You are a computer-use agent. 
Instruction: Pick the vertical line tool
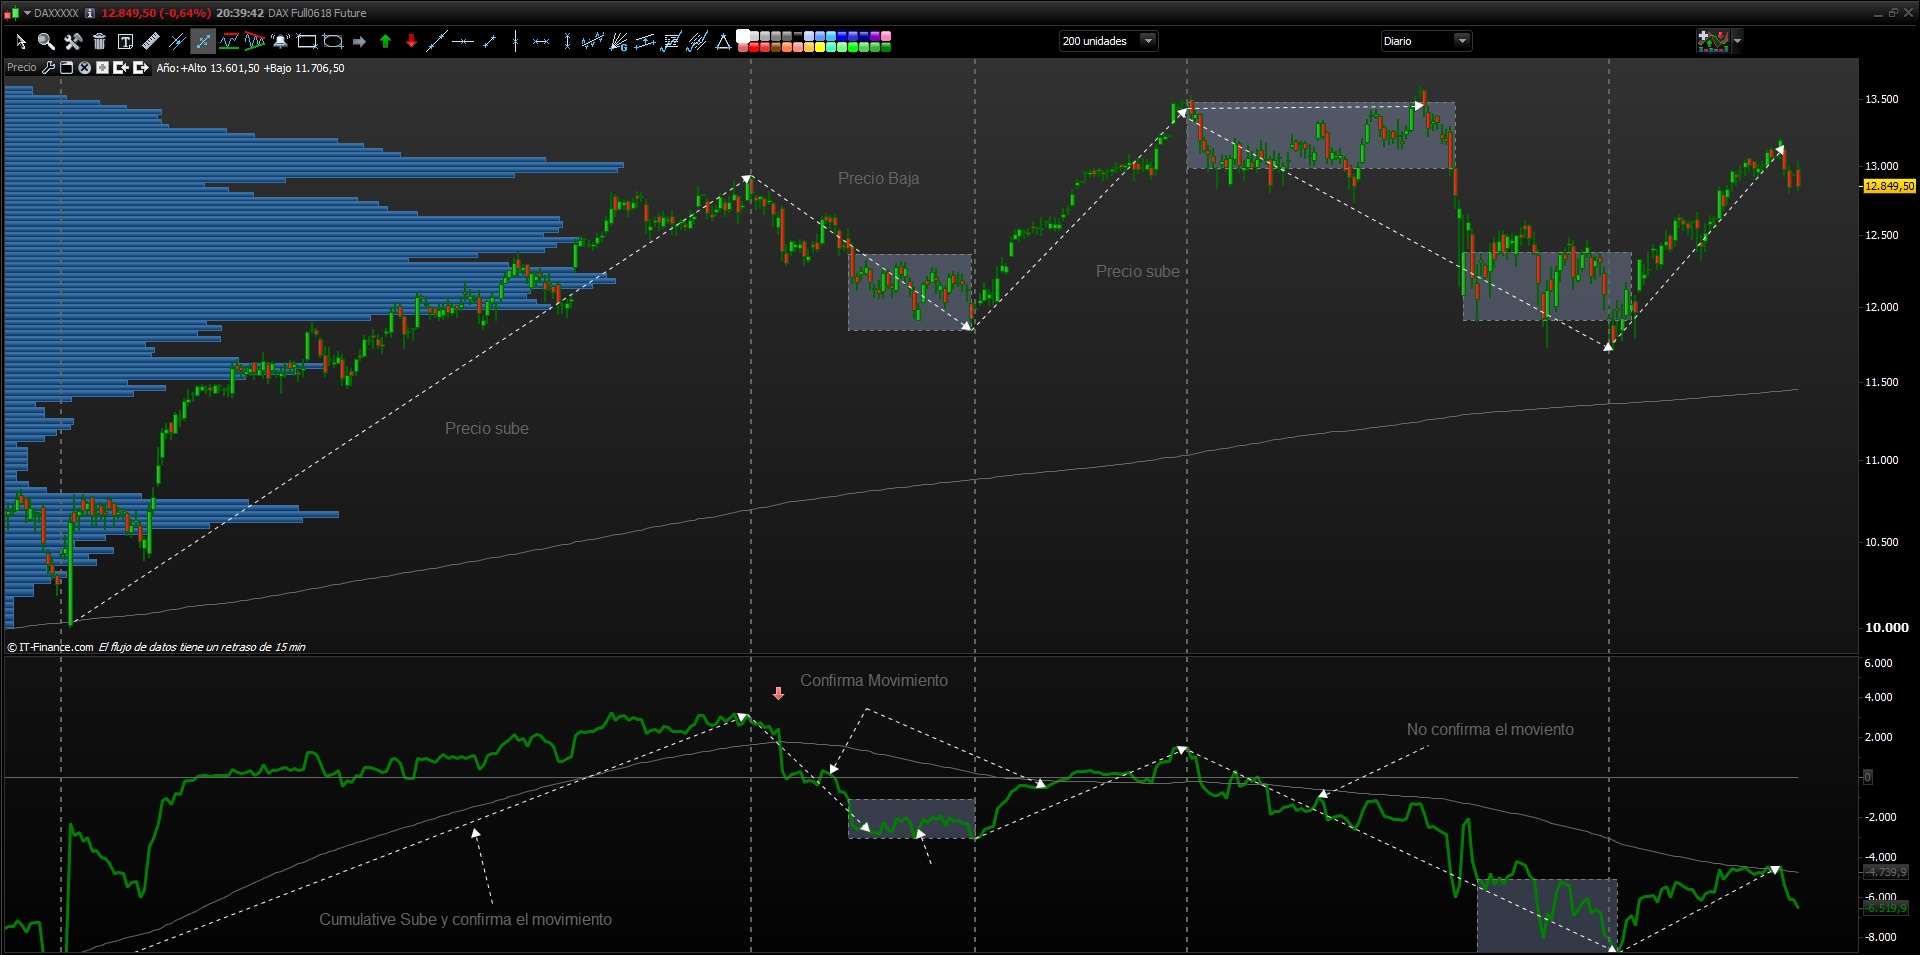515,41
